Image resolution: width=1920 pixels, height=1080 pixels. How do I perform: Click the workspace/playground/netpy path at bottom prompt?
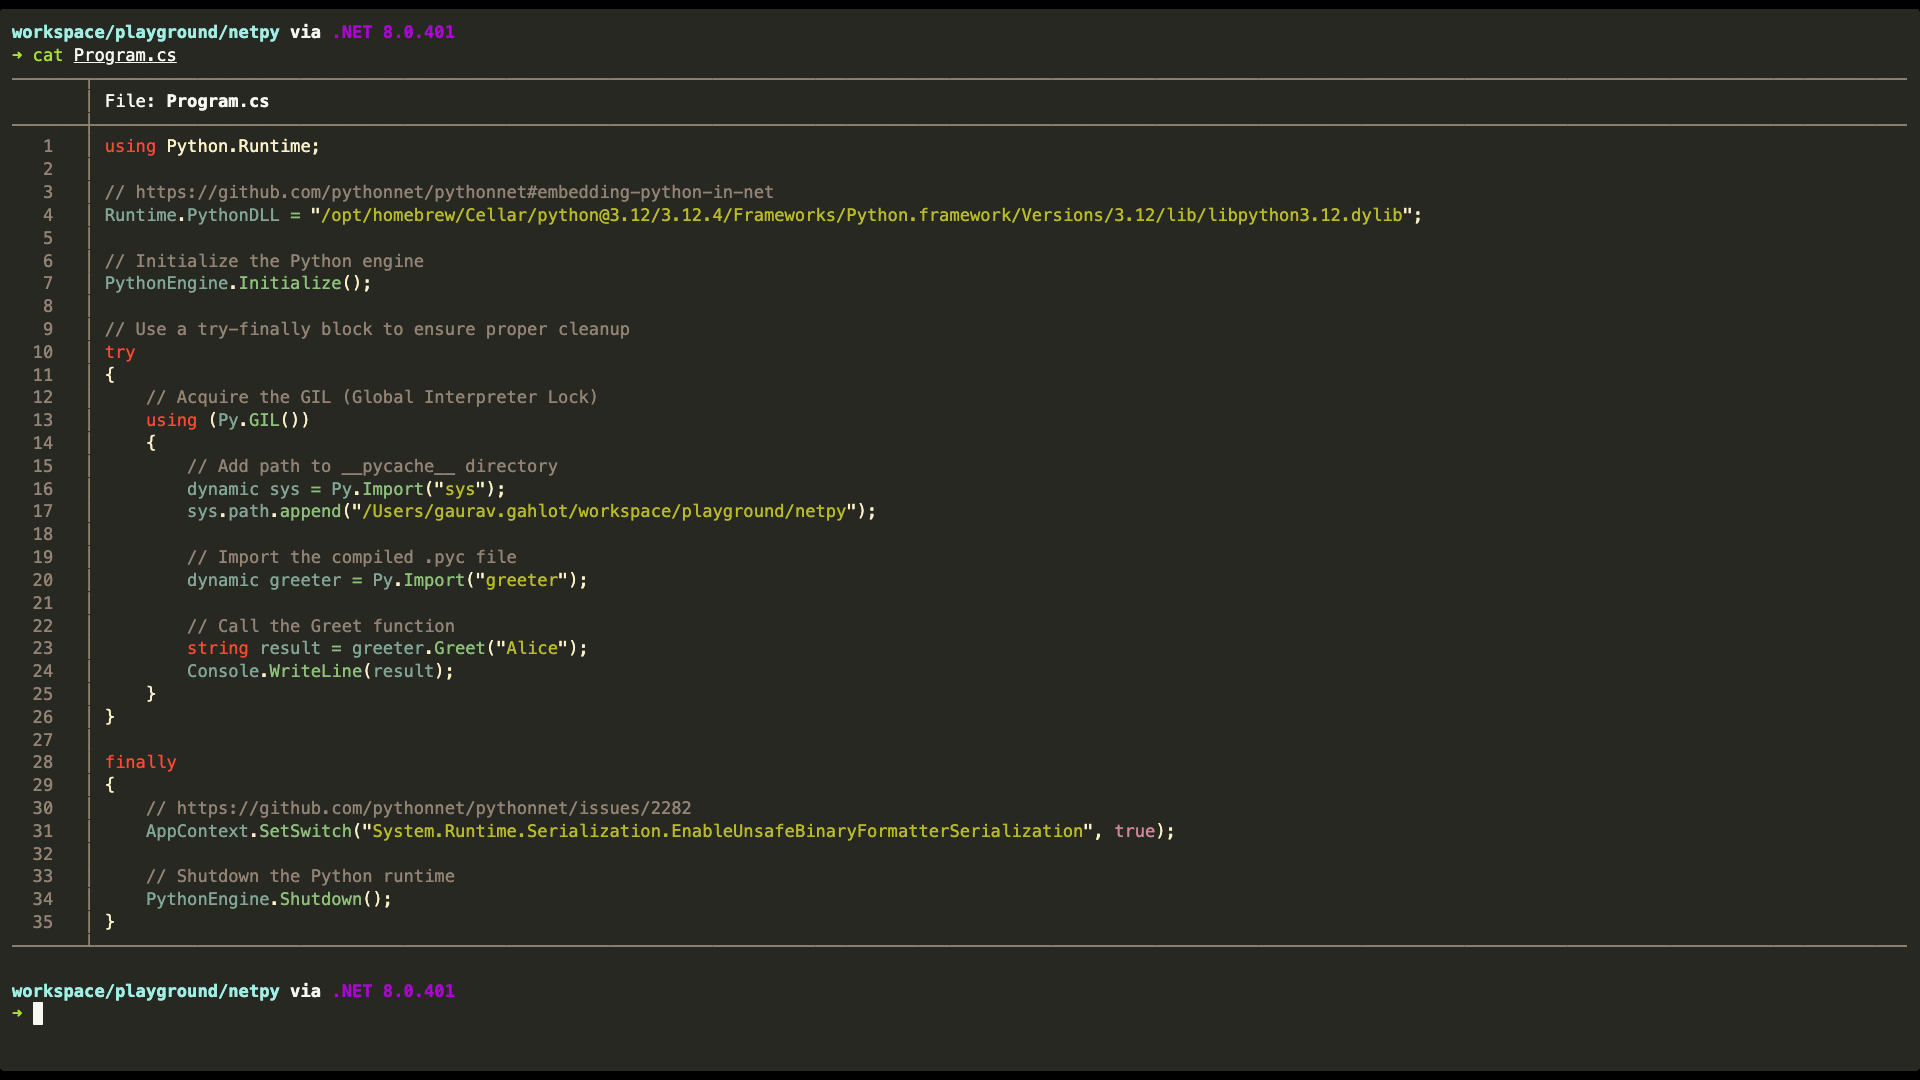click(x=146, y=991)
